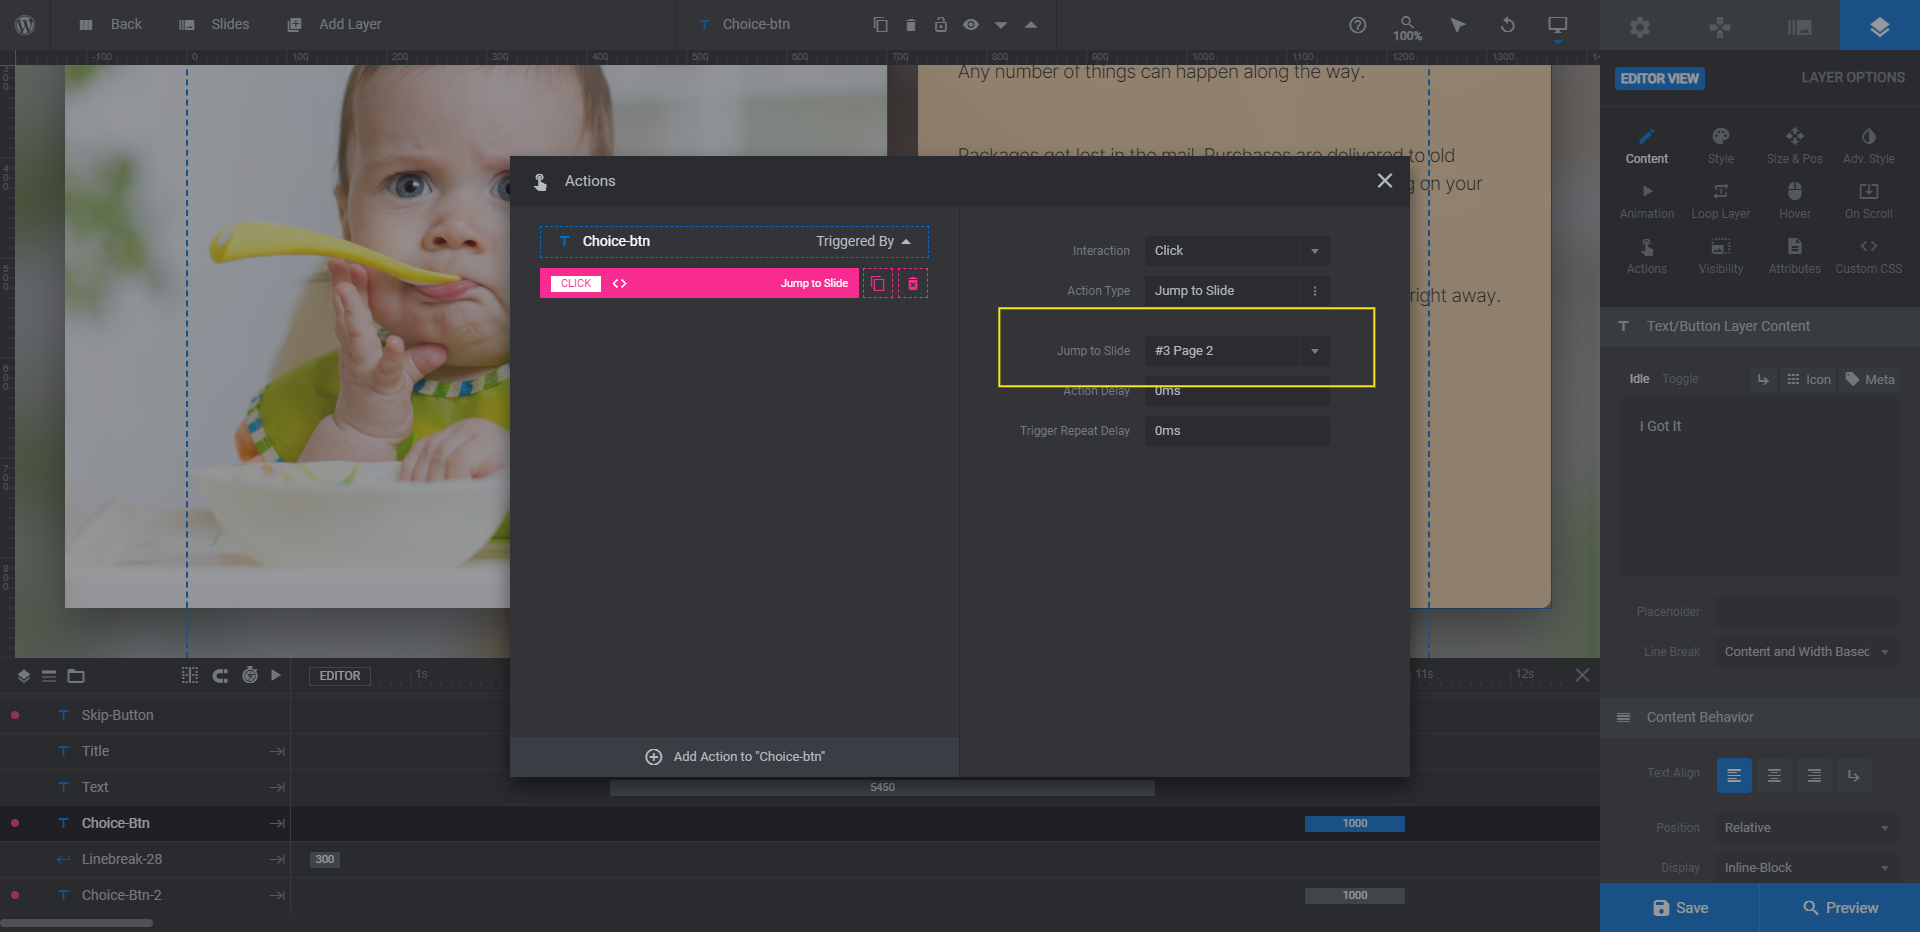Open On Scroll options
The height and width of the screenshot is (932, 1920).
[1869, 201]
